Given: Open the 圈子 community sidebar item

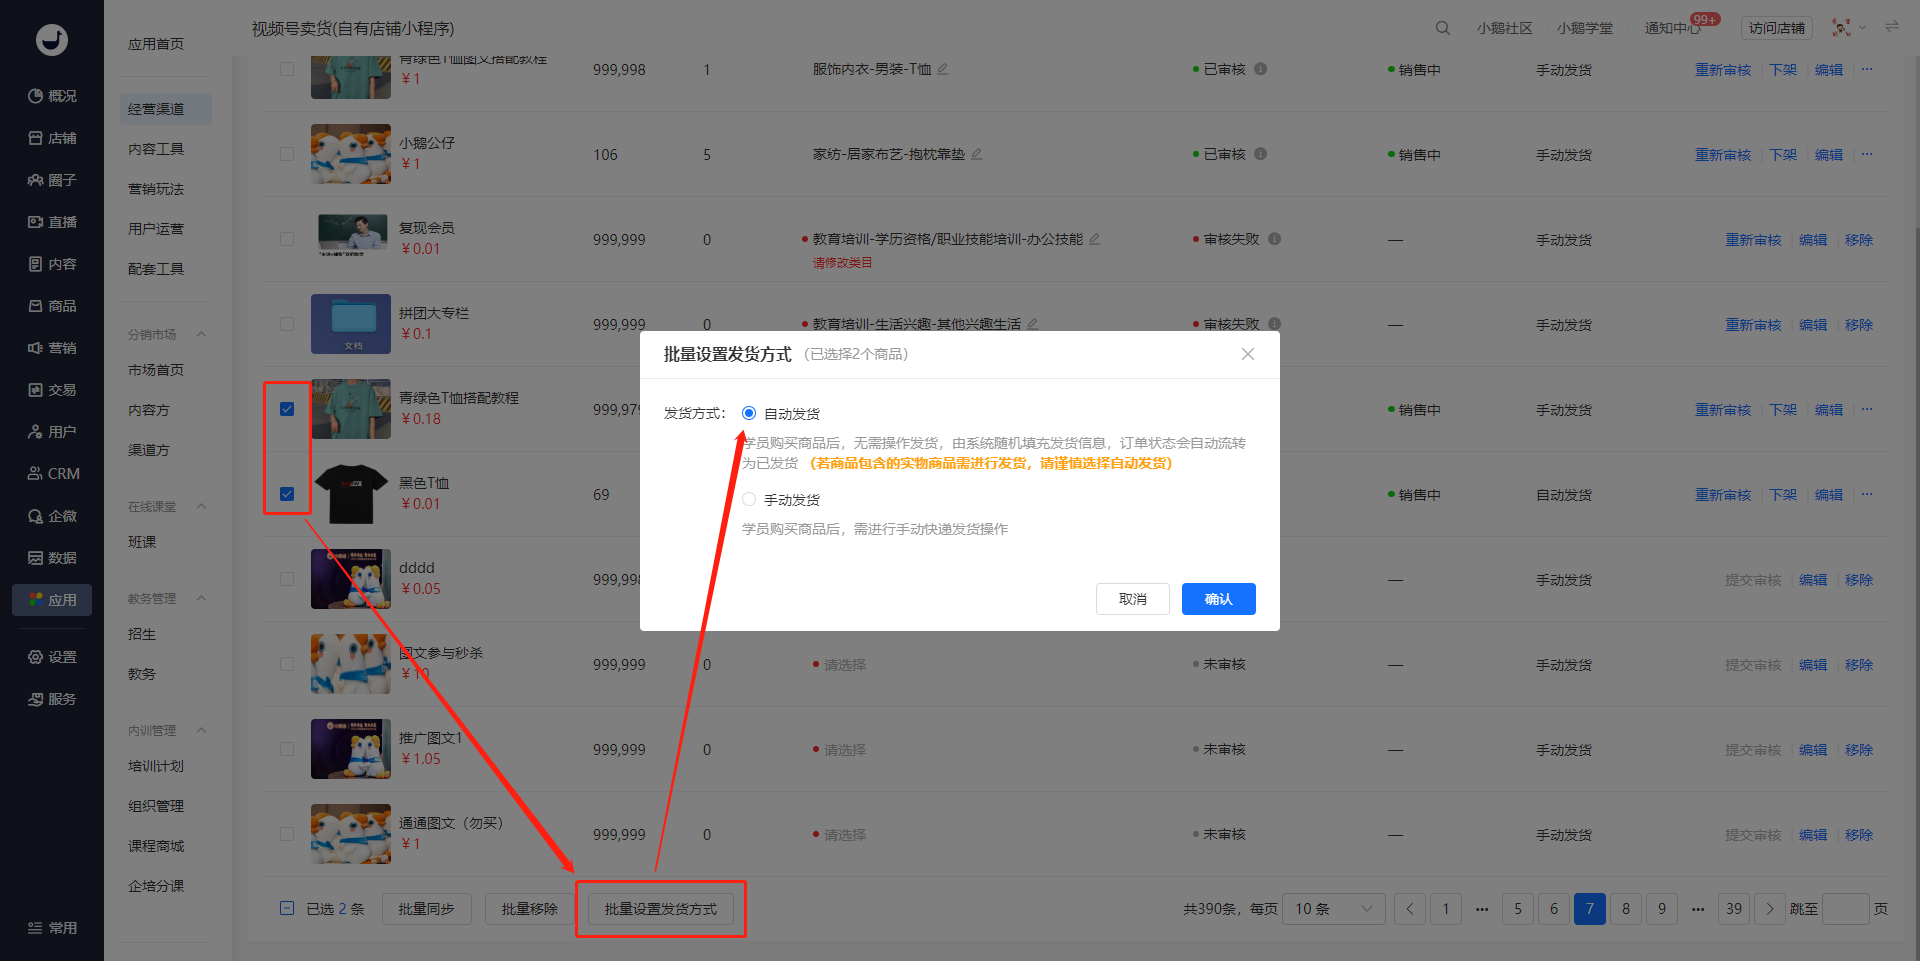Looking at the screenshot, I should tap(52, 180).
